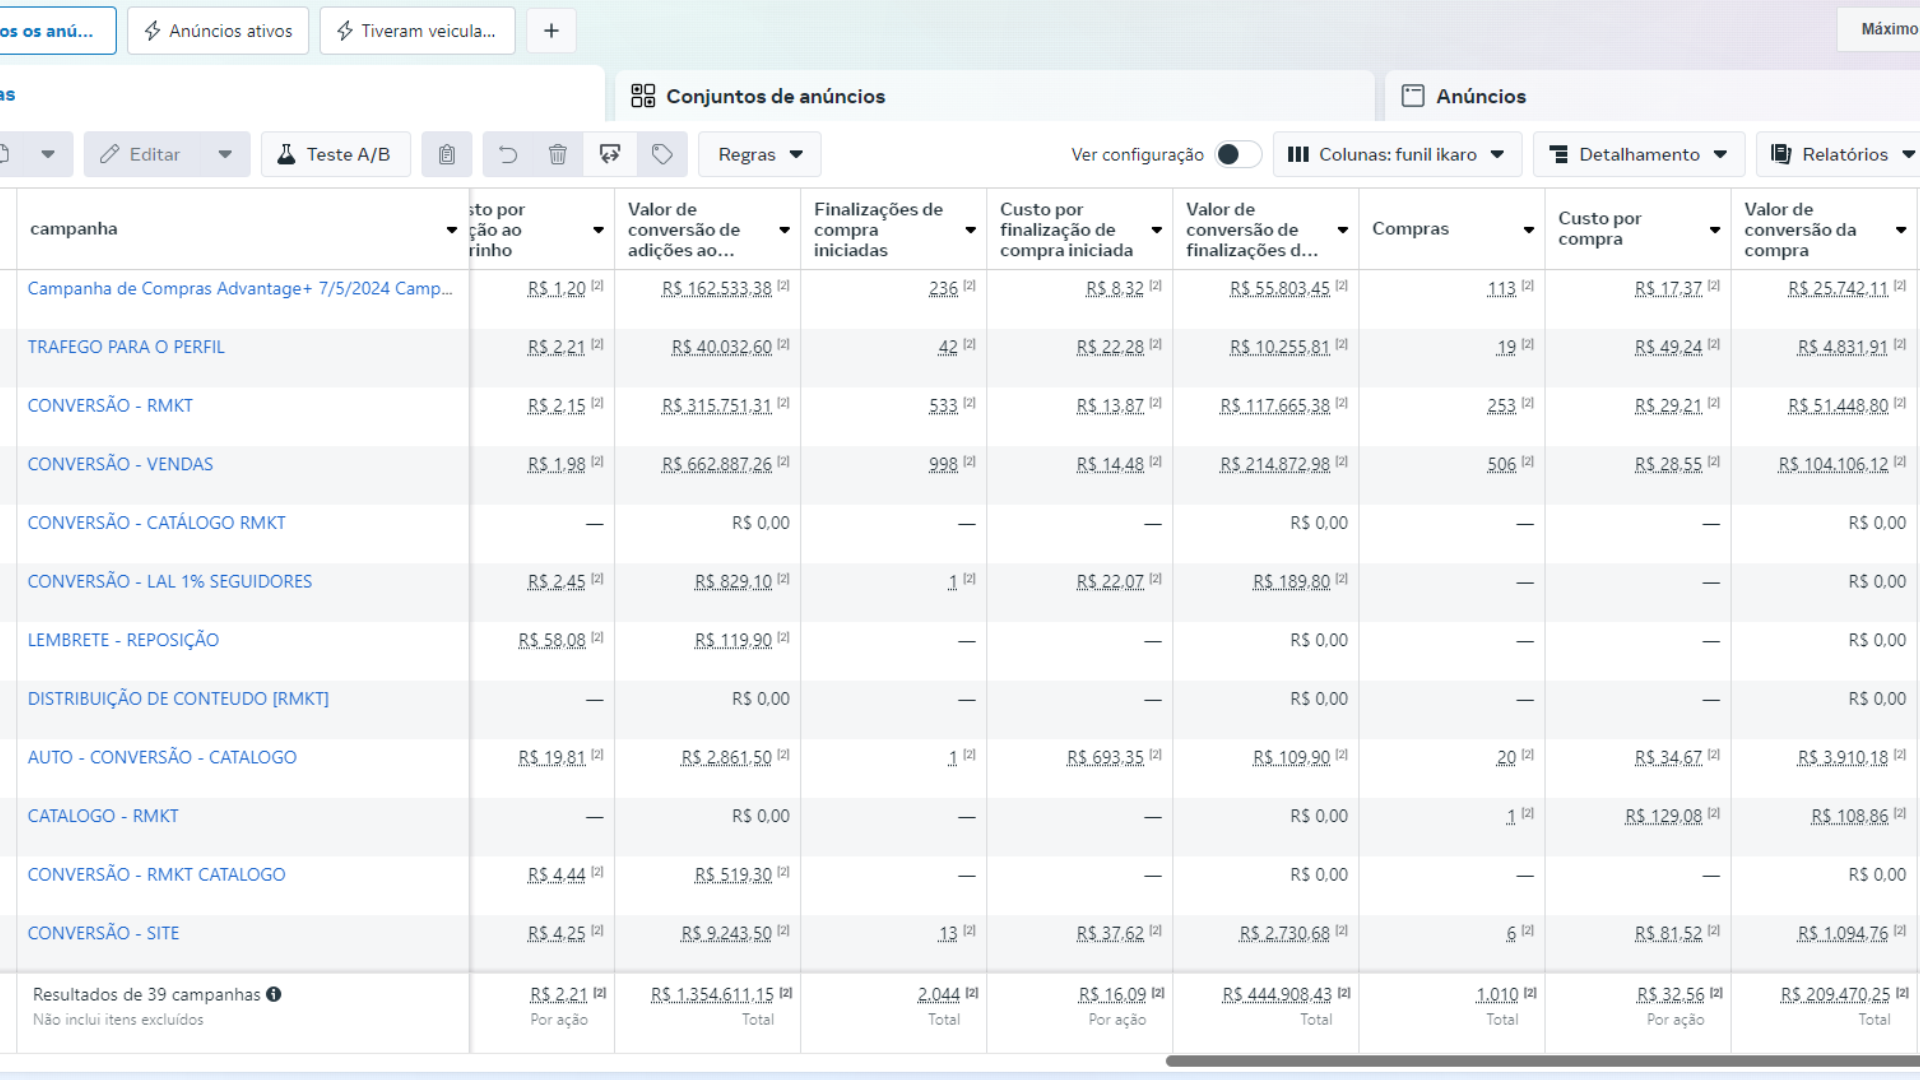Click R$ 58,08 cost cell for LEMBRETE
This screenshot has height=1080, width=1920.
click(x=552, y=641)
